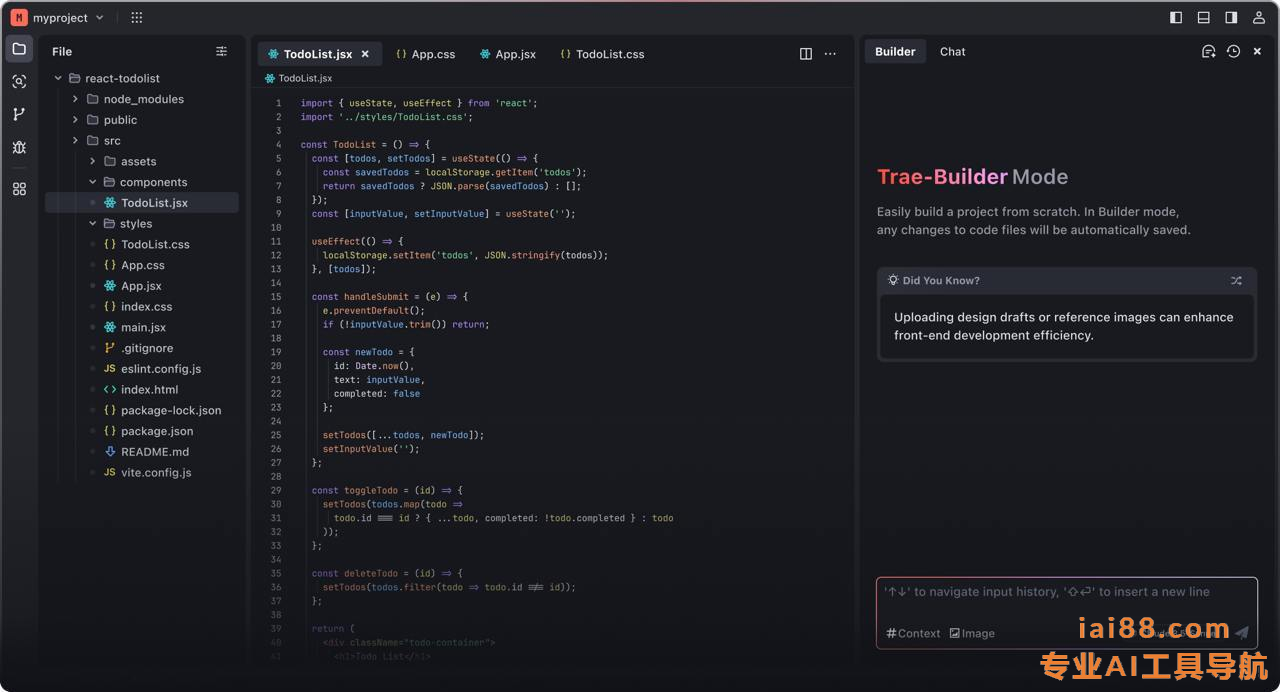Open the Search sidebar icon
The width and height of the screenshot is (1280, 692).
click(x=19, y=82)
